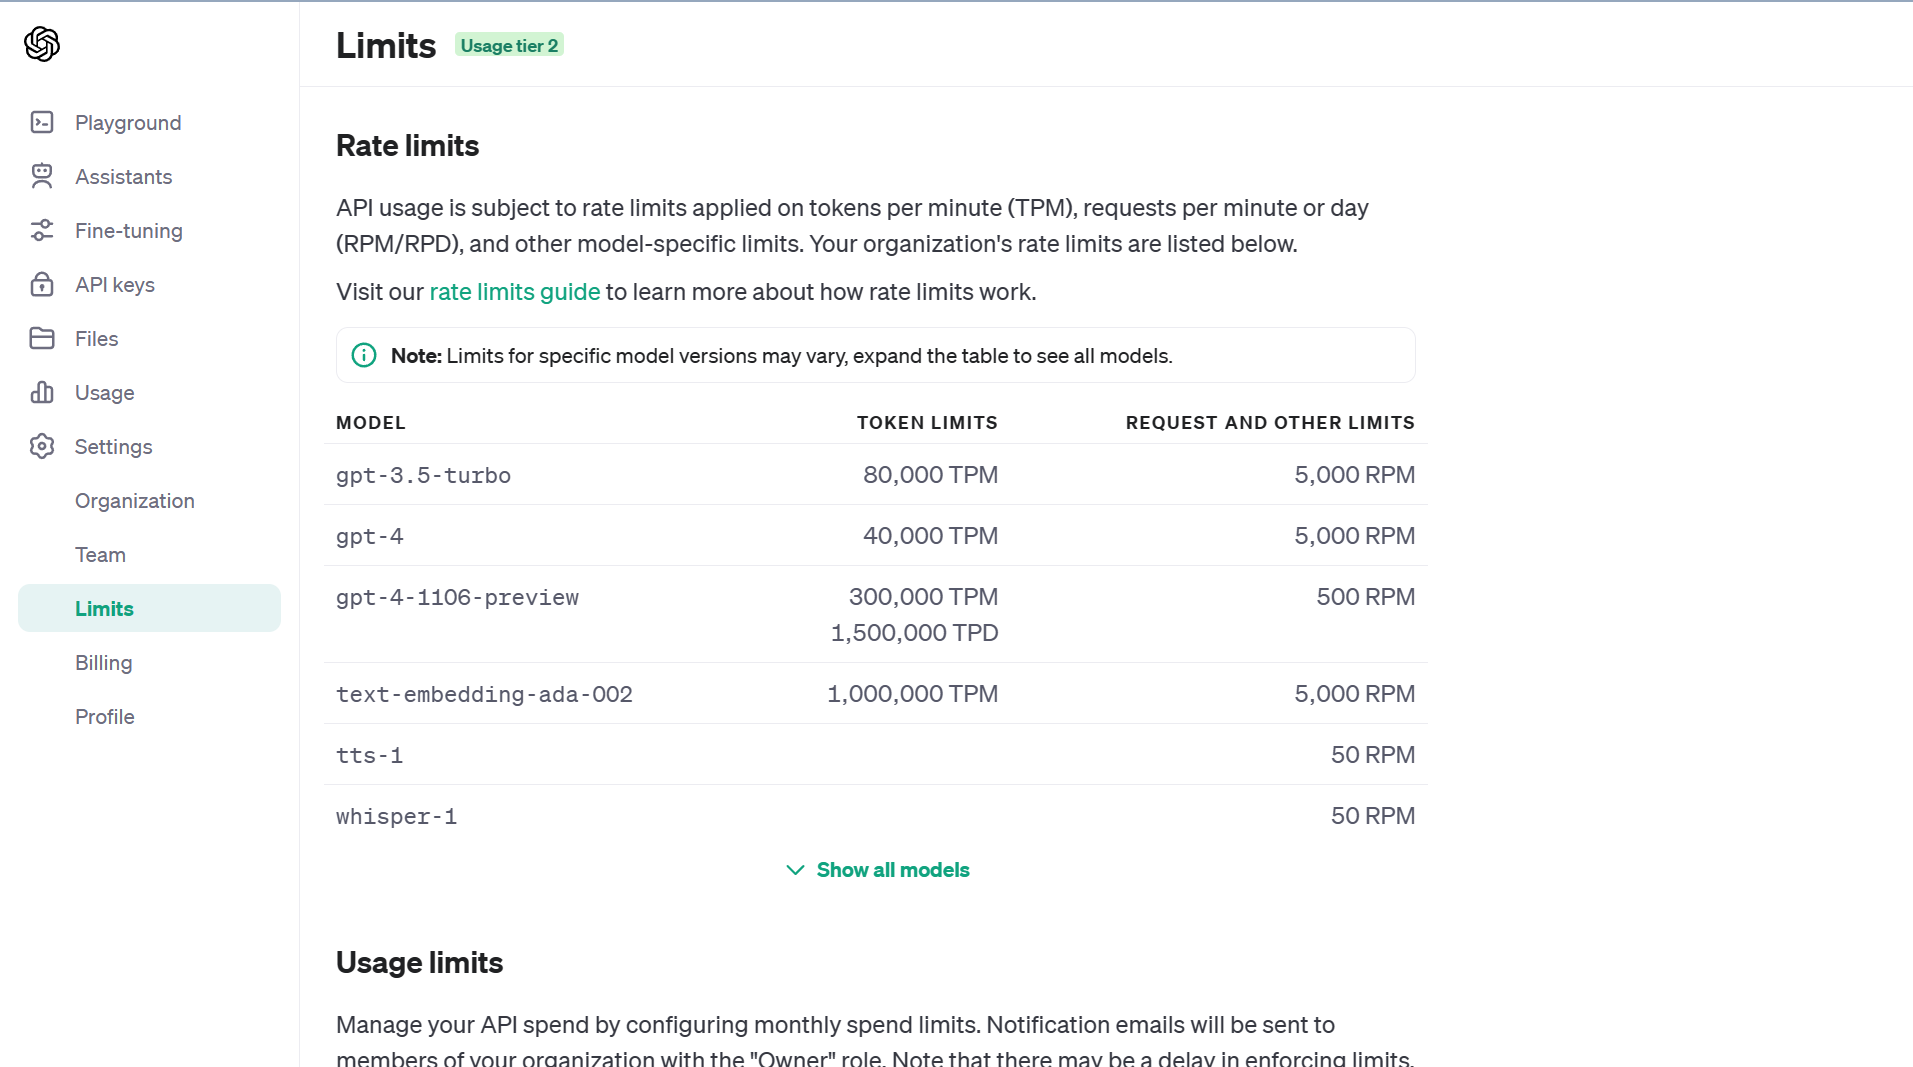Click 50 RPM in the whisper-1 row
The image size is (1913, 1067).
pos(1372,816)
